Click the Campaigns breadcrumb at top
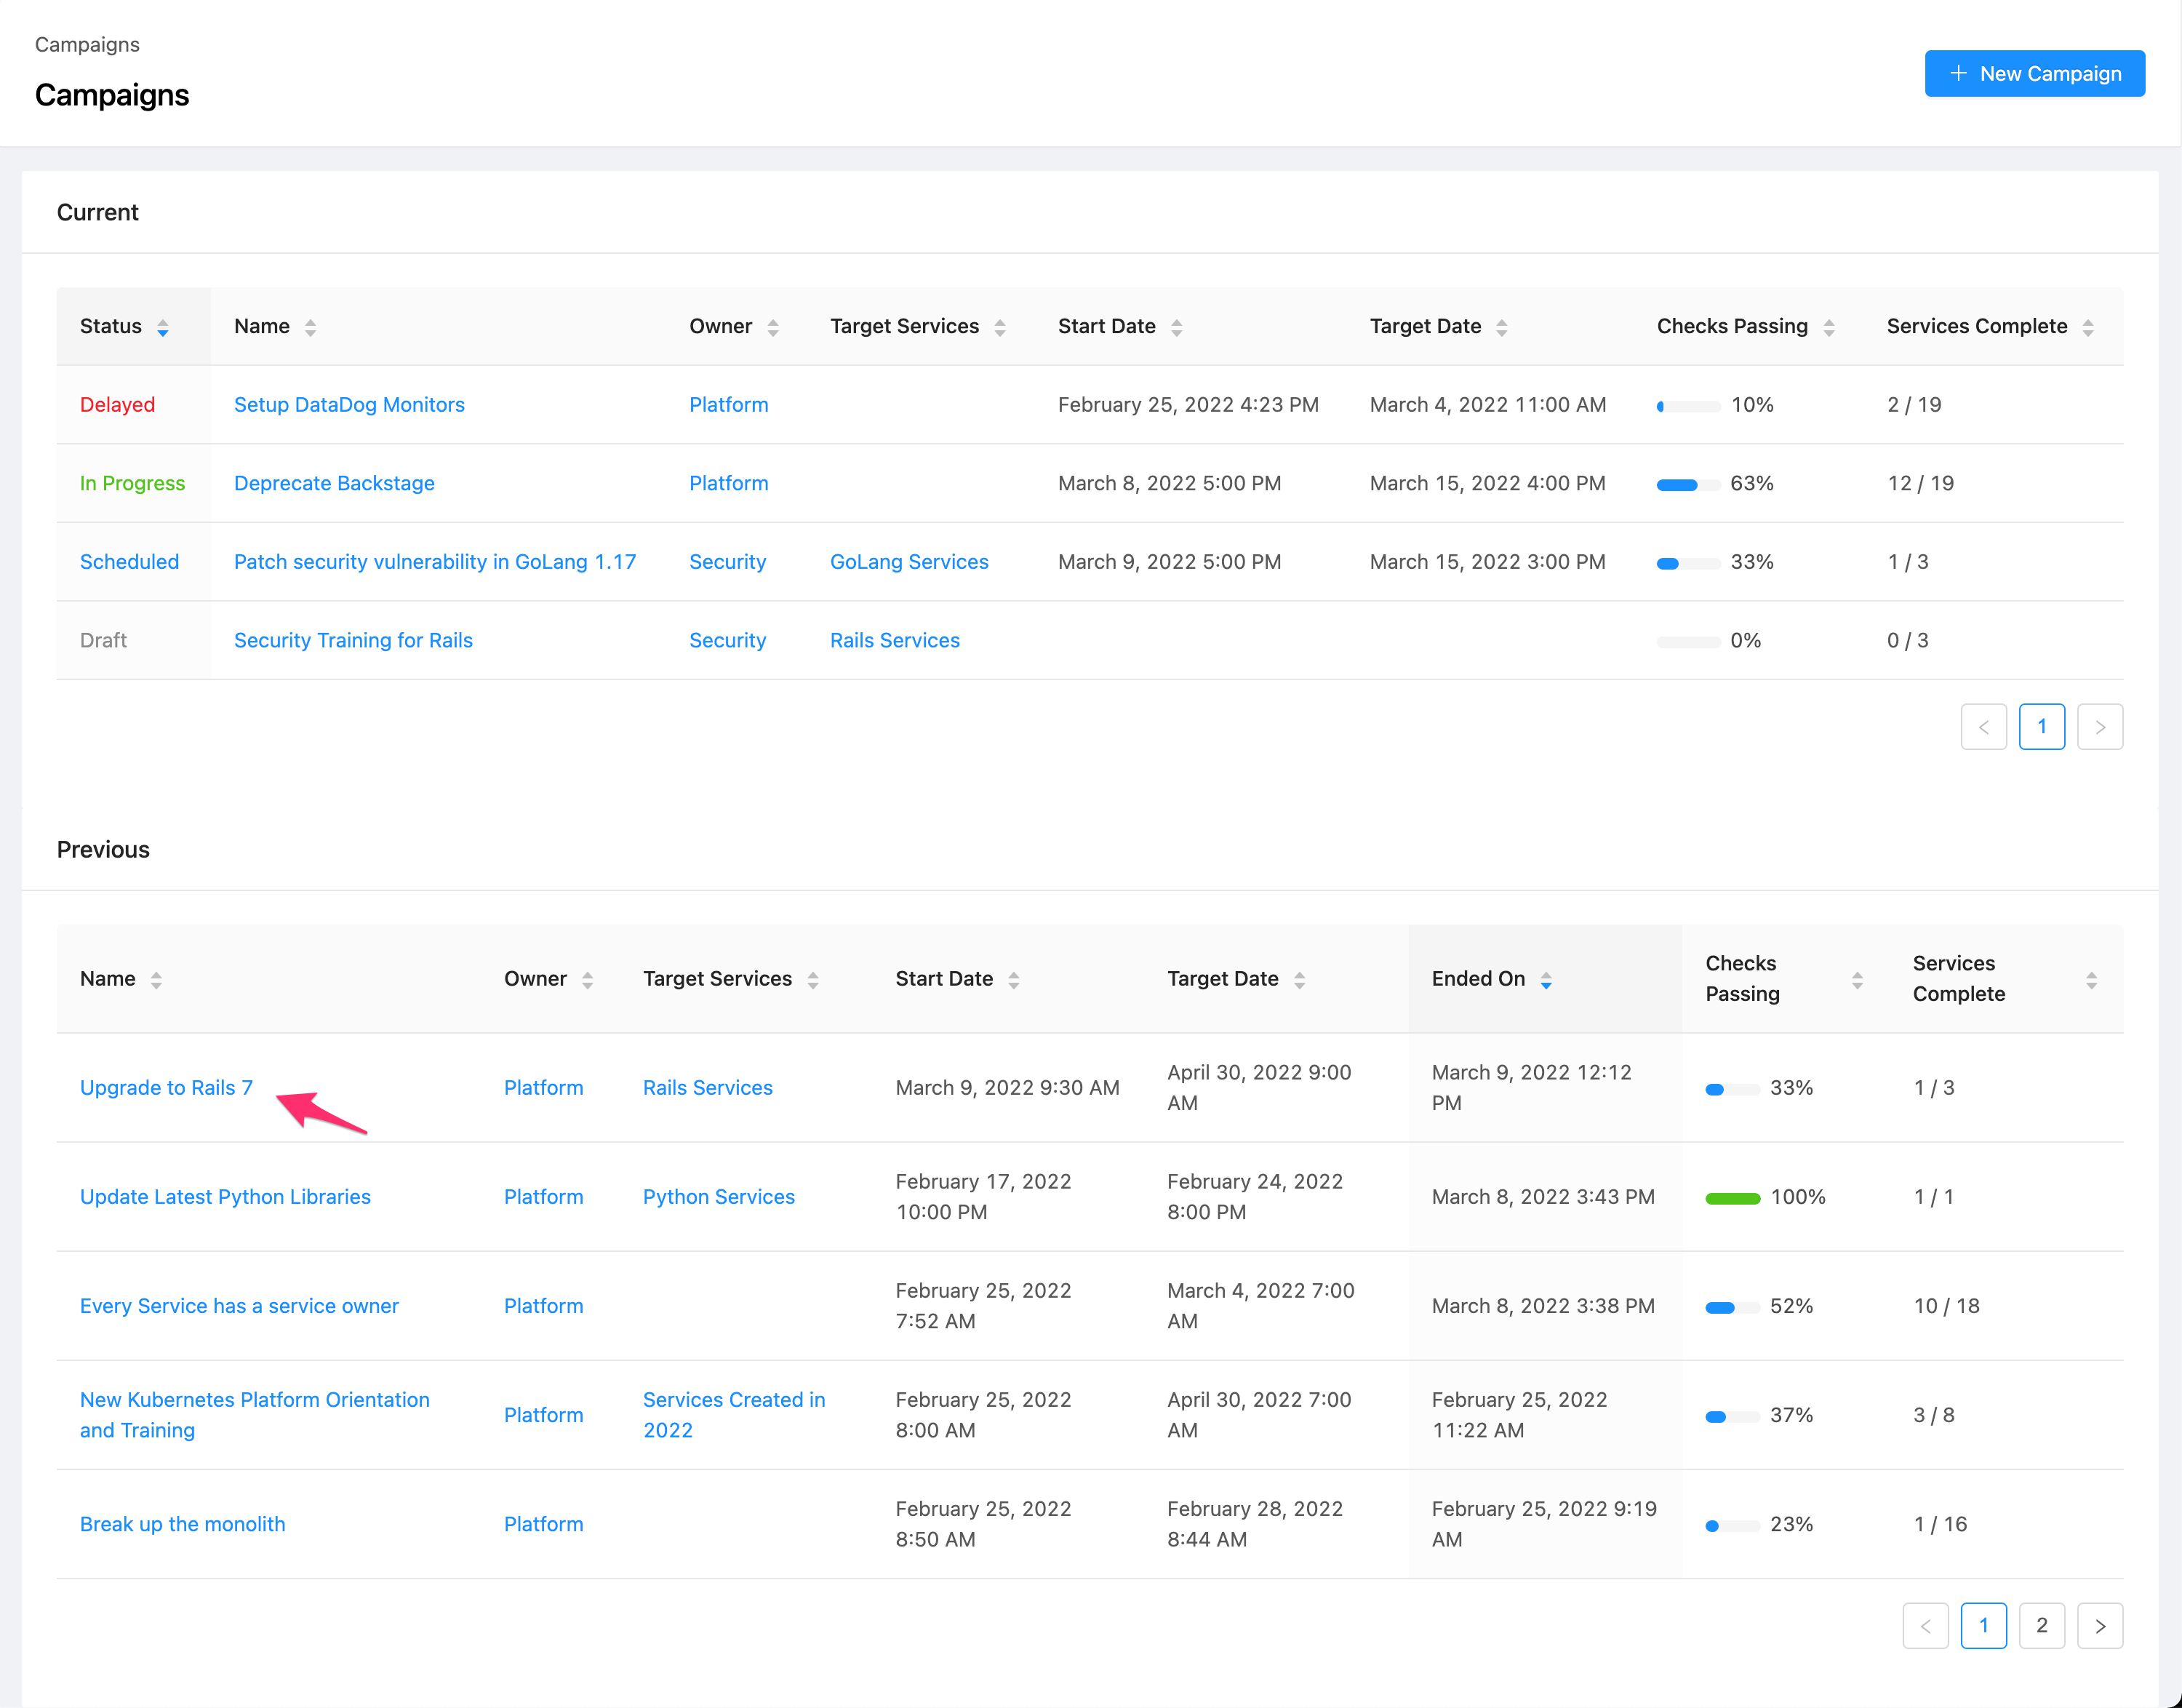 [87, 44]
